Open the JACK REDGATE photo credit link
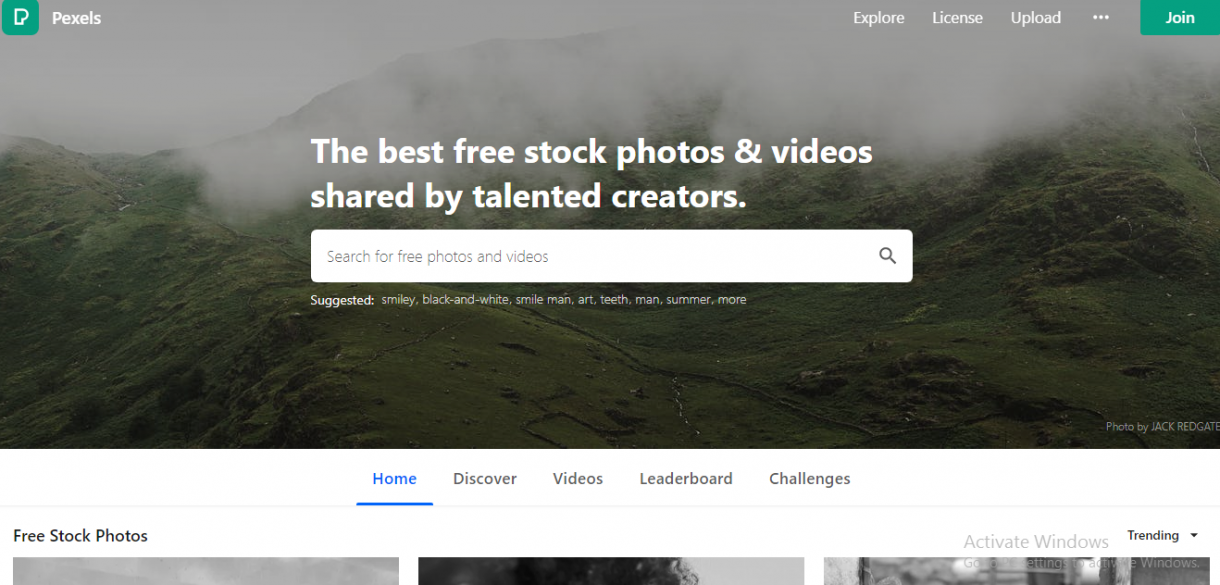 [1178, 427]
